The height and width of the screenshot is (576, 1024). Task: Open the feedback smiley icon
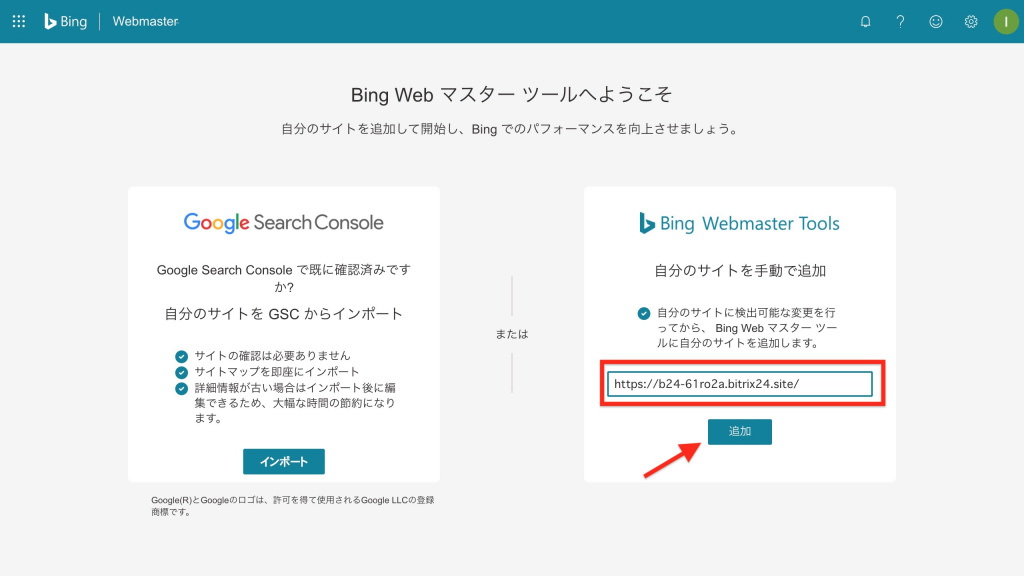pos(936,22)
